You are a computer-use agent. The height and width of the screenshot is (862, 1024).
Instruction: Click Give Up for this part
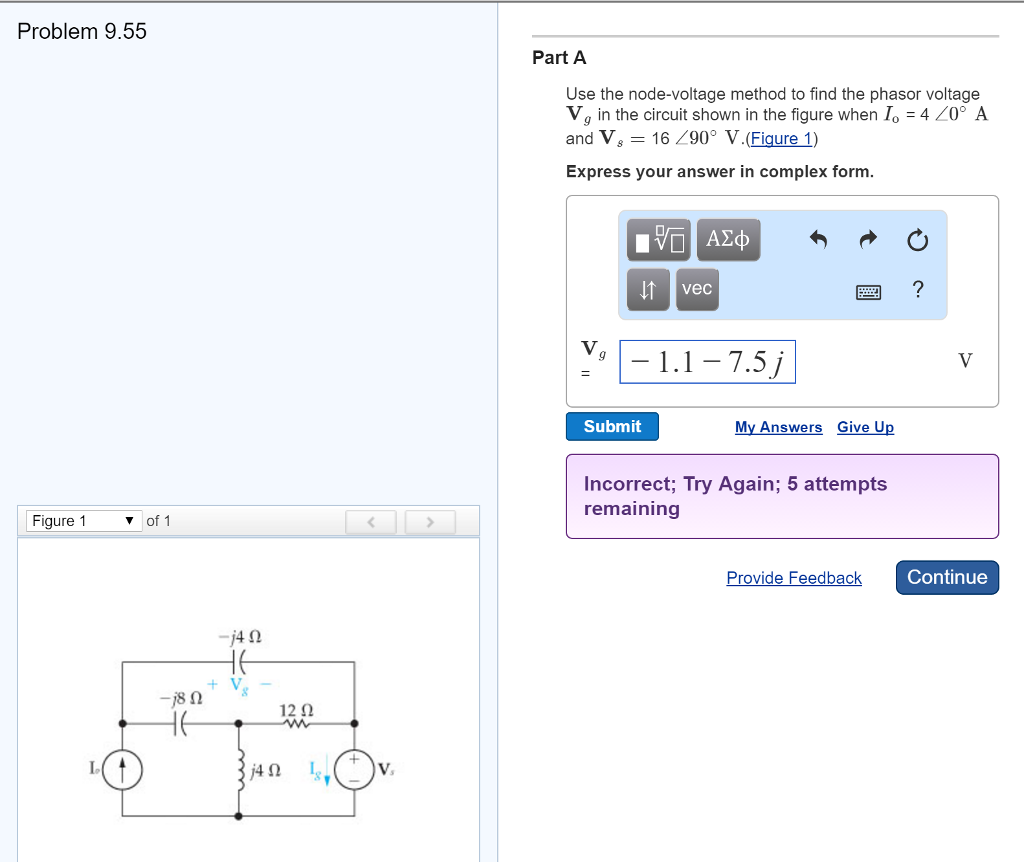(x=865, y=427)
